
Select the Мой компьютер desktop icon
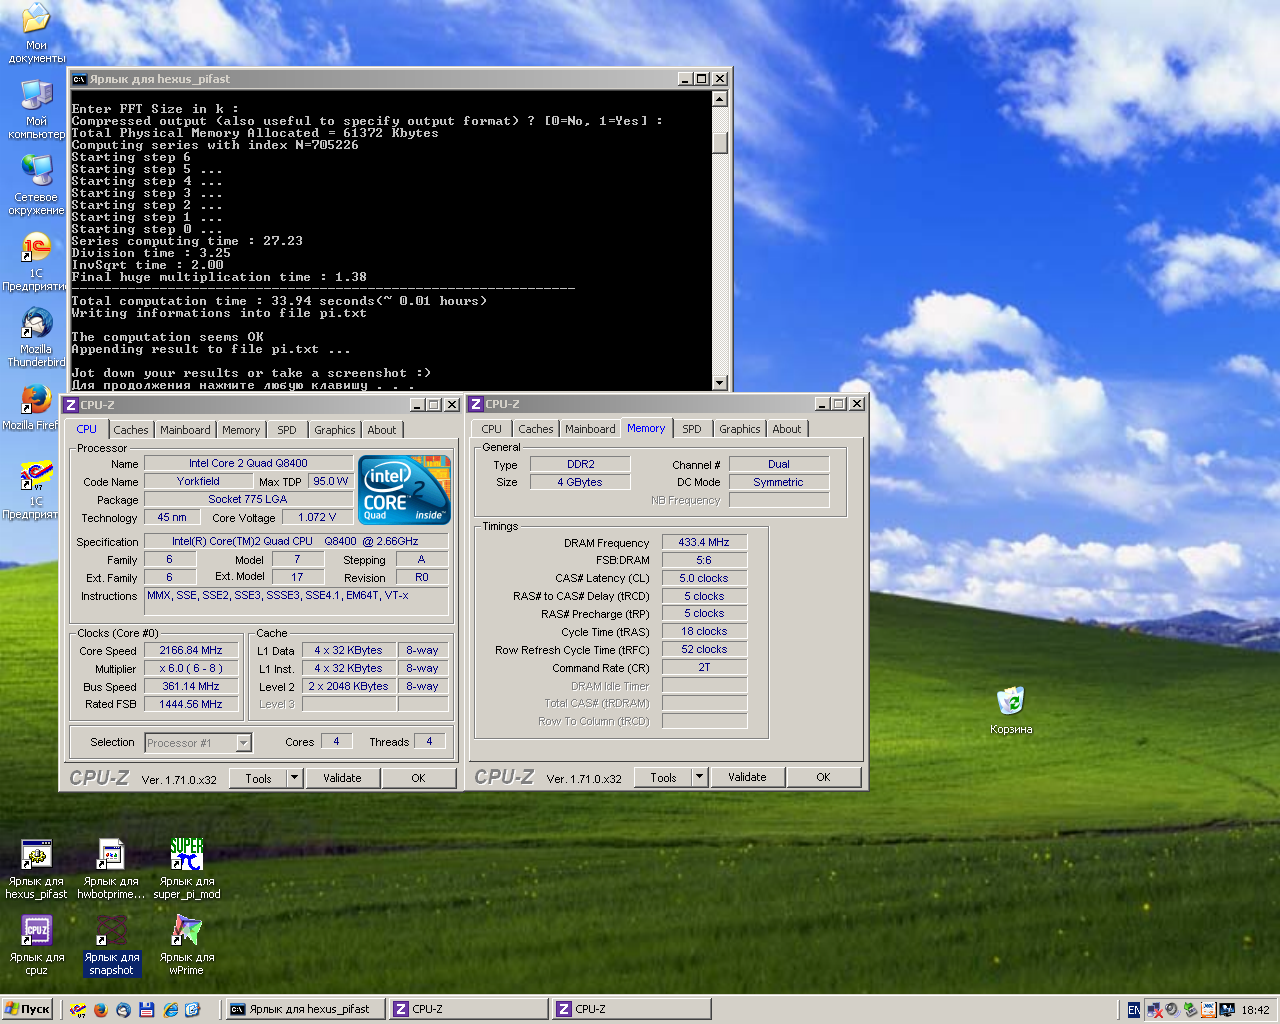point(36,109)
